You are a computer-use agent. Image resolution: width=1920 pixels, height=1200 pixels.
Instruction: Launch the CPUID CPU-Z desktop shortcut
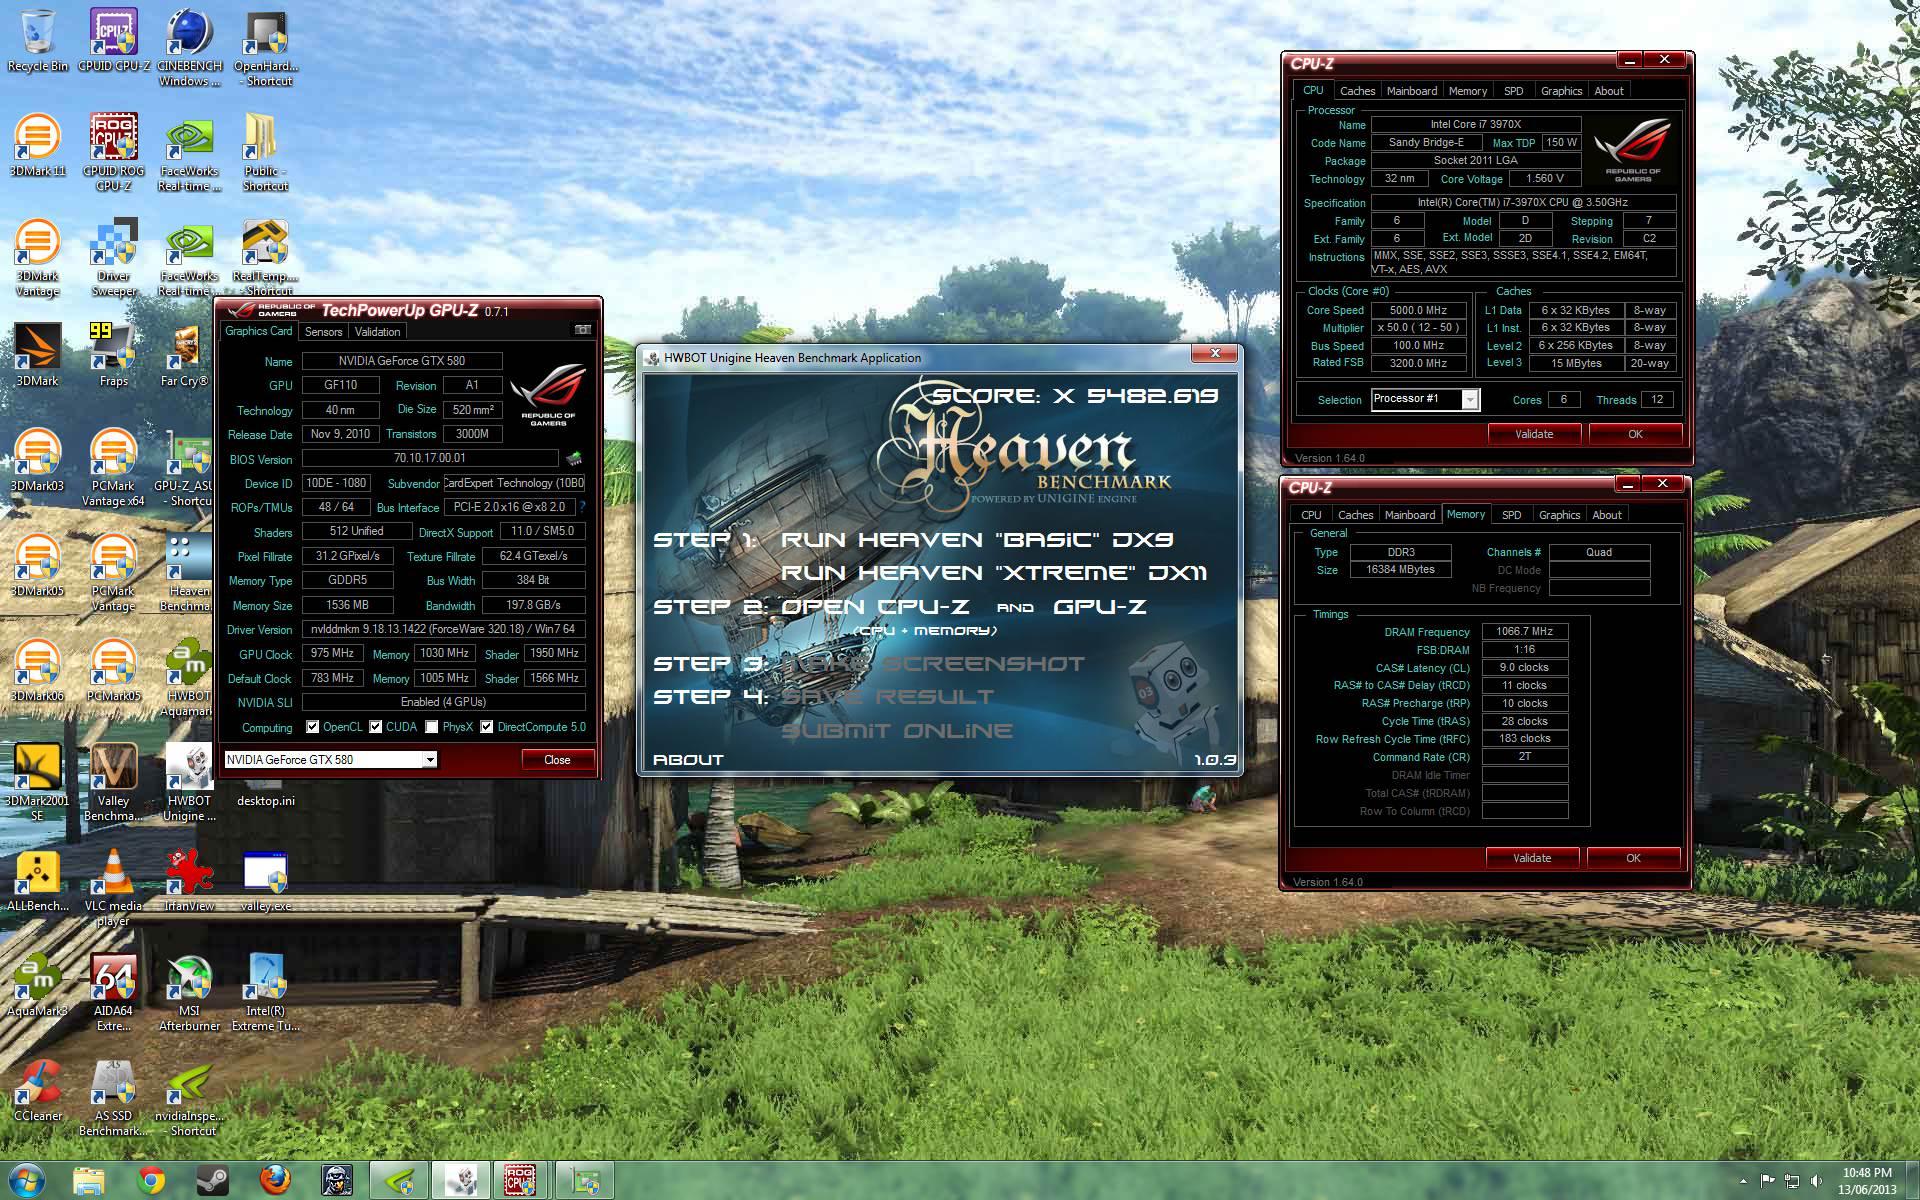113,40
